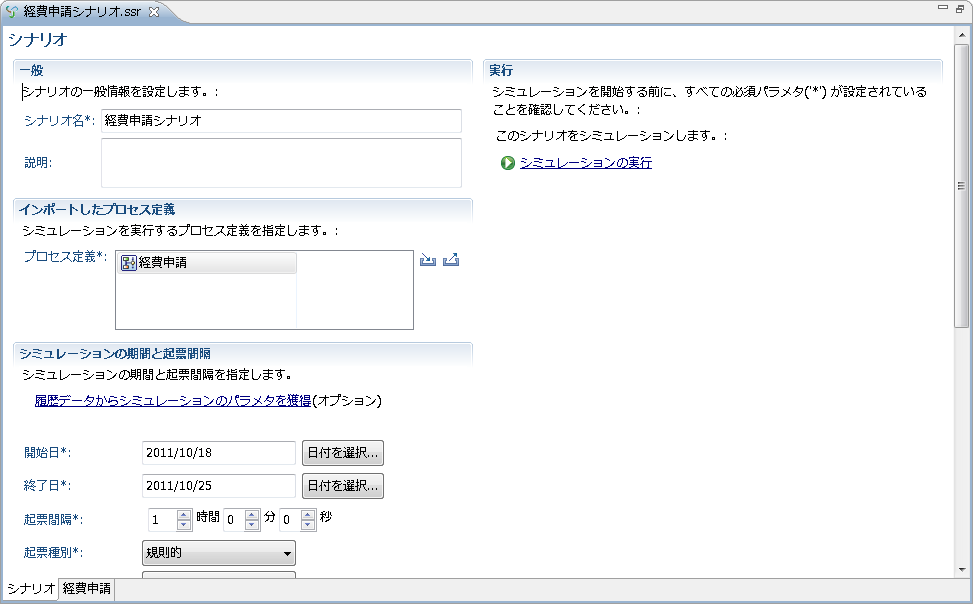Increase the 秒 interval spinner value
The height and width of the screenshot is (604, 973).
(x=308, y=515)
